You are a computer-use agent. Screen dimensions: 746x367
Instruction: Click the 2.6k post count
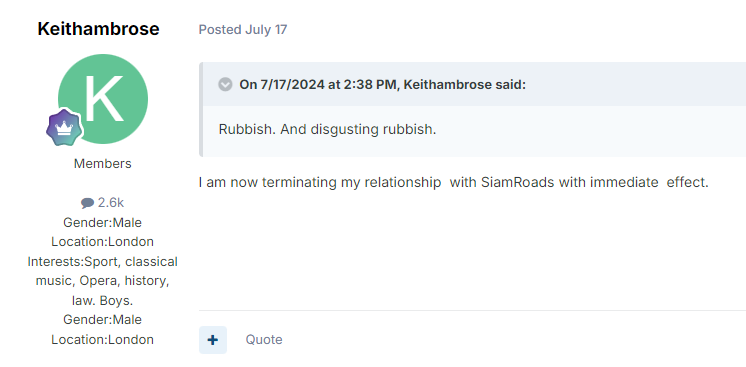click(111, 203)
